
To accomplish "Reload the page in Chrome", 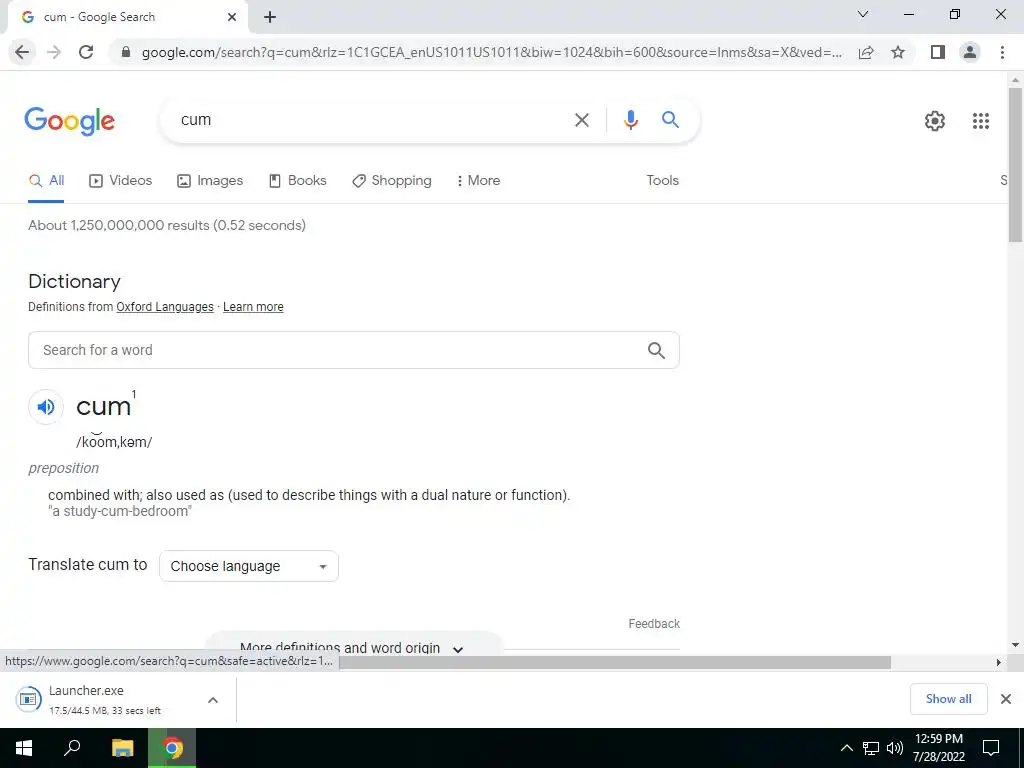I will click(86, 52).
